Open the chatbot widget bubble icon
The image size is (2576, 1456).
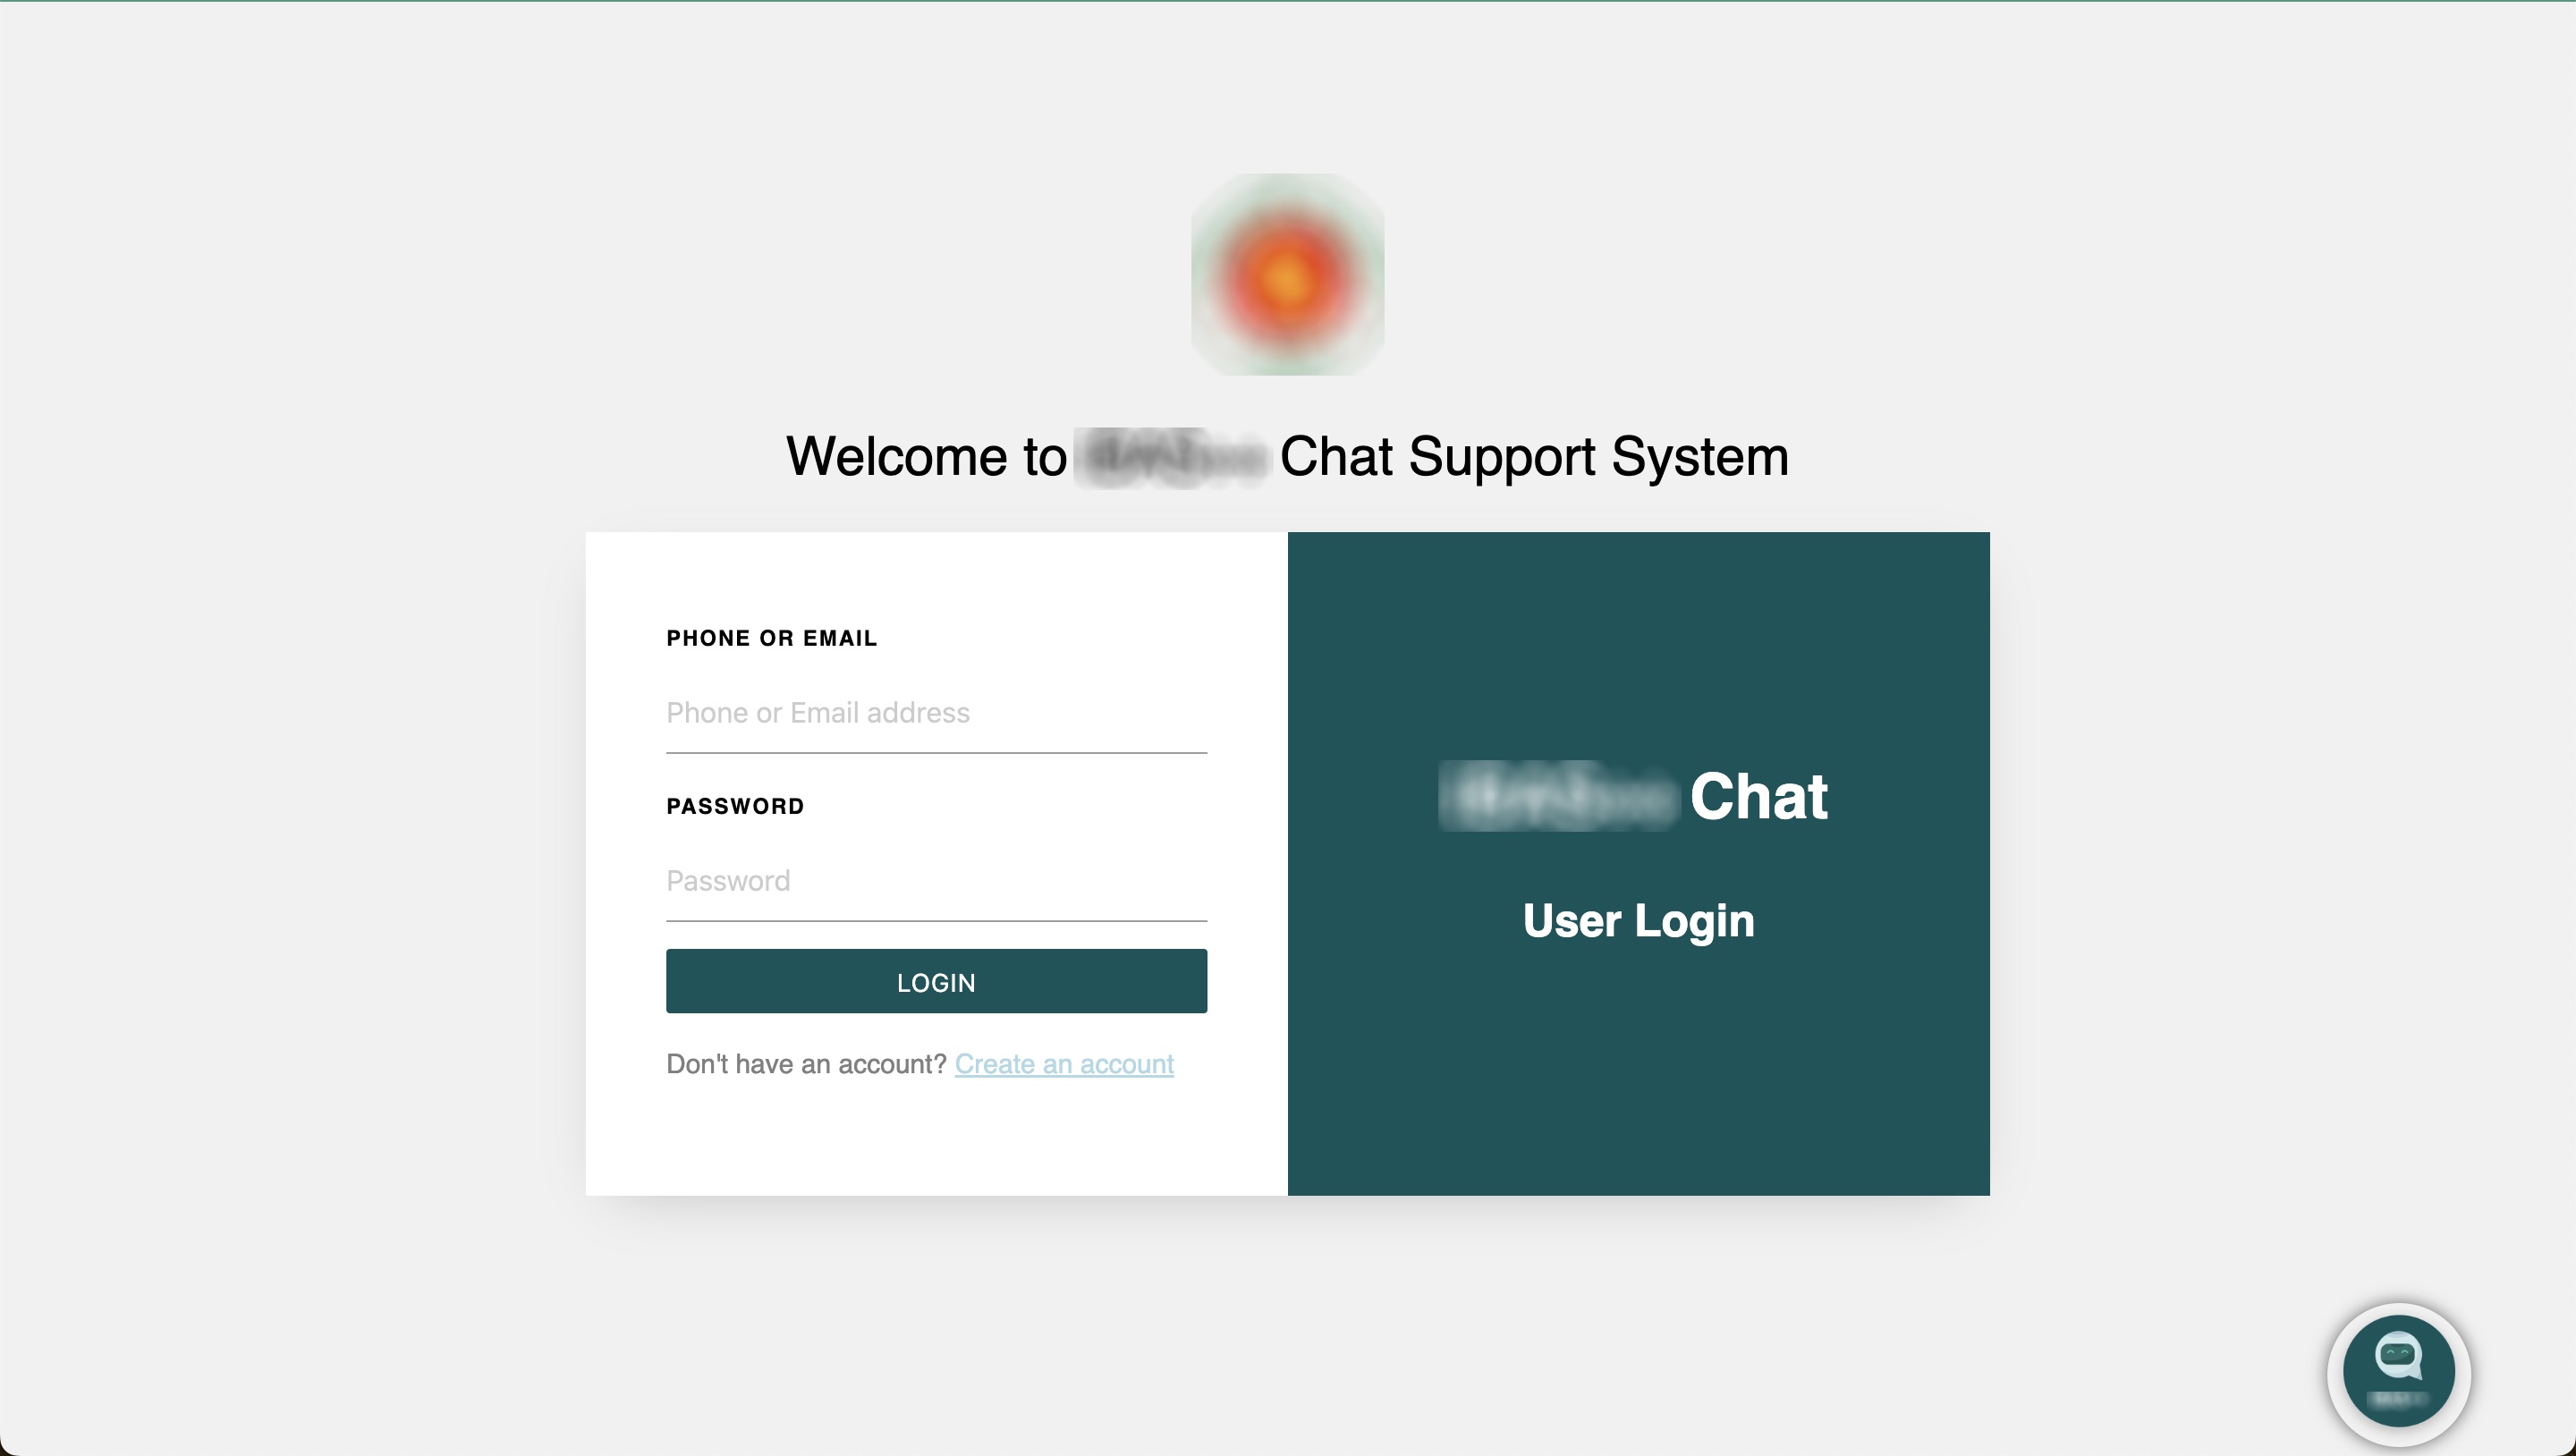pos(2398,1372)
